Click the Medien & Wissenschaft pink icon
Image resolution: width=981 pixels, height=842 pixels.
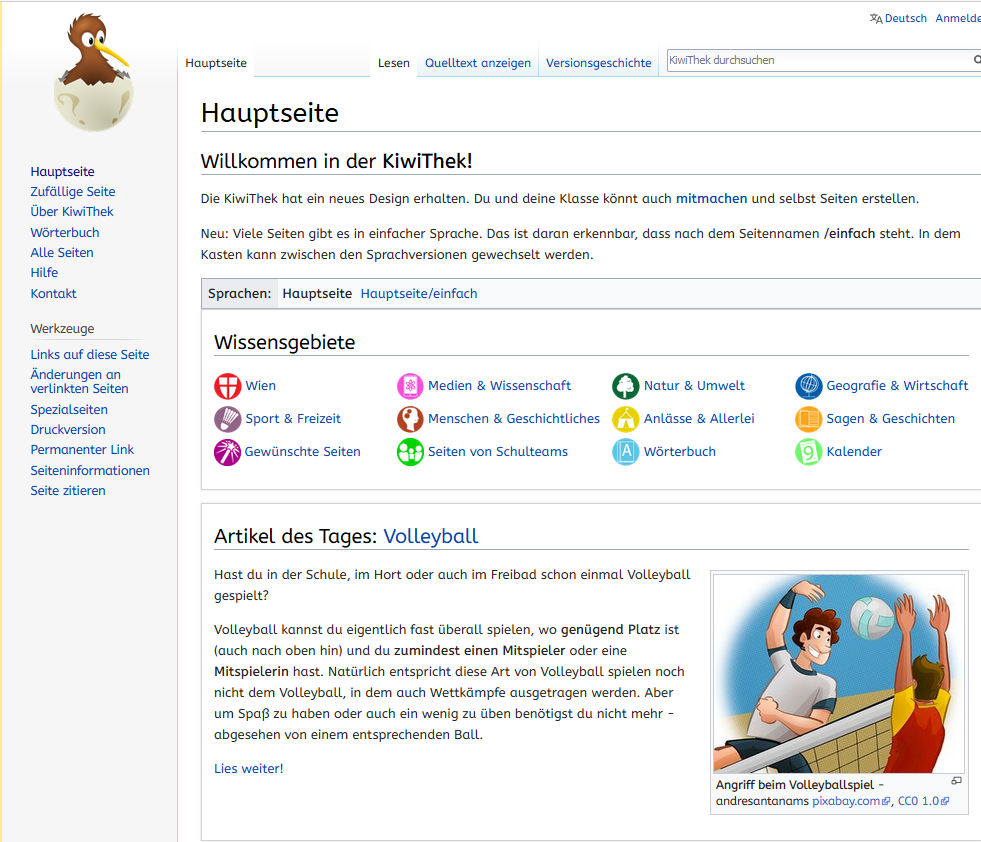410,386
